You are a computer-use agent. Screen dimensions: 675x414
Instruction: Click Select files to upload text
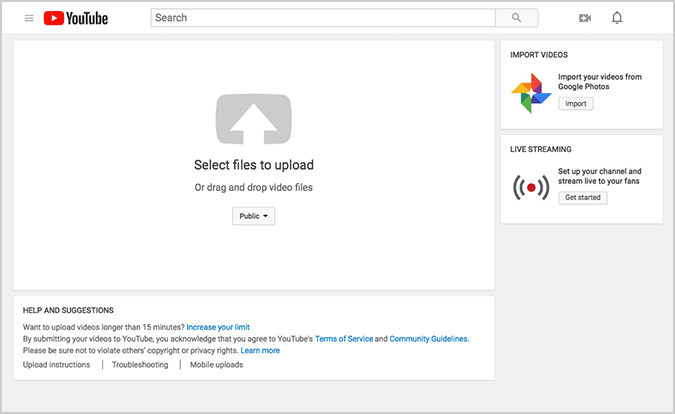[254, 165]
